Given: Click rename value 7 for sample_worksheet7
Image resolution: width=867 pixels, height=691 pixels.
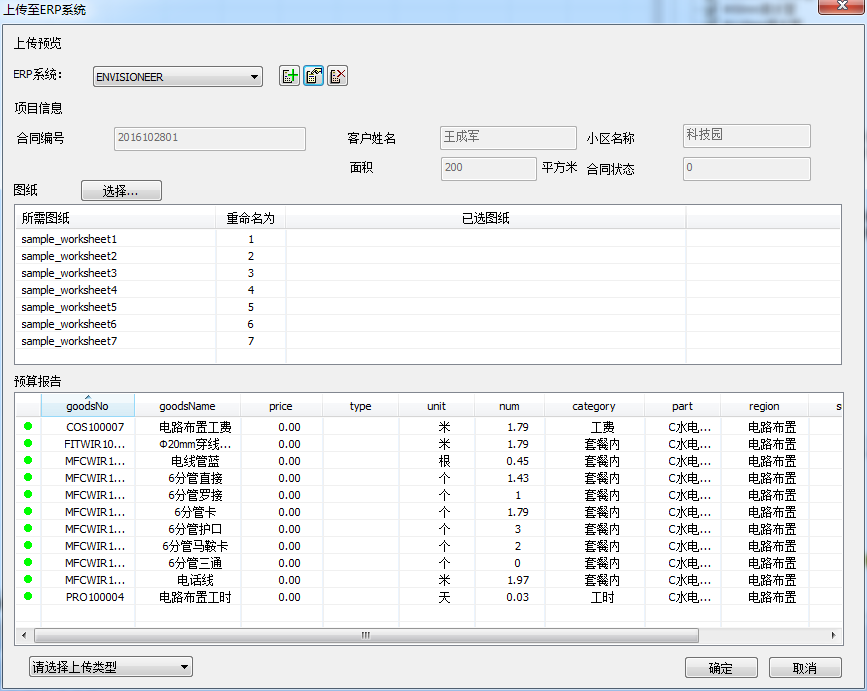Looking at the screenshot, I should 251,341.
